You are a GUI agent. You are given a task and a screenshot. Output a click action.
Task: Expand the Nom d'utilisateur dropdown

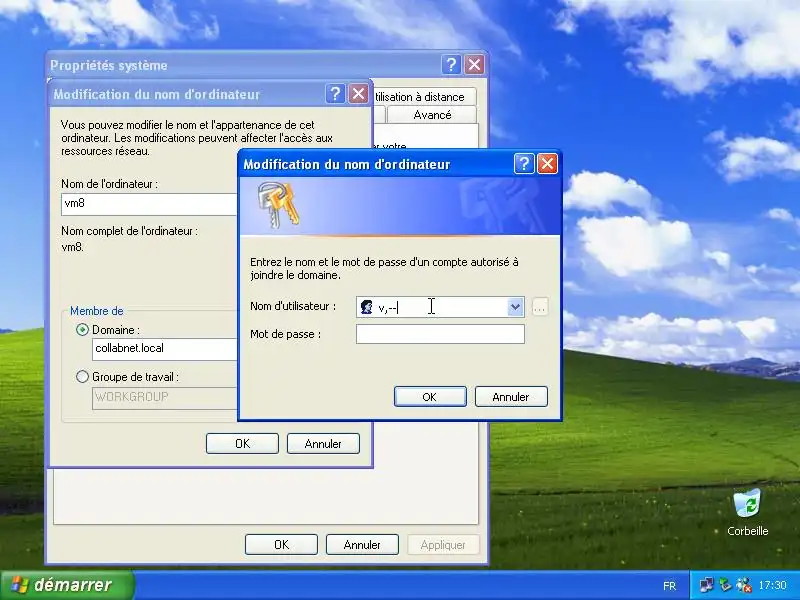click(x=516, y=307)
